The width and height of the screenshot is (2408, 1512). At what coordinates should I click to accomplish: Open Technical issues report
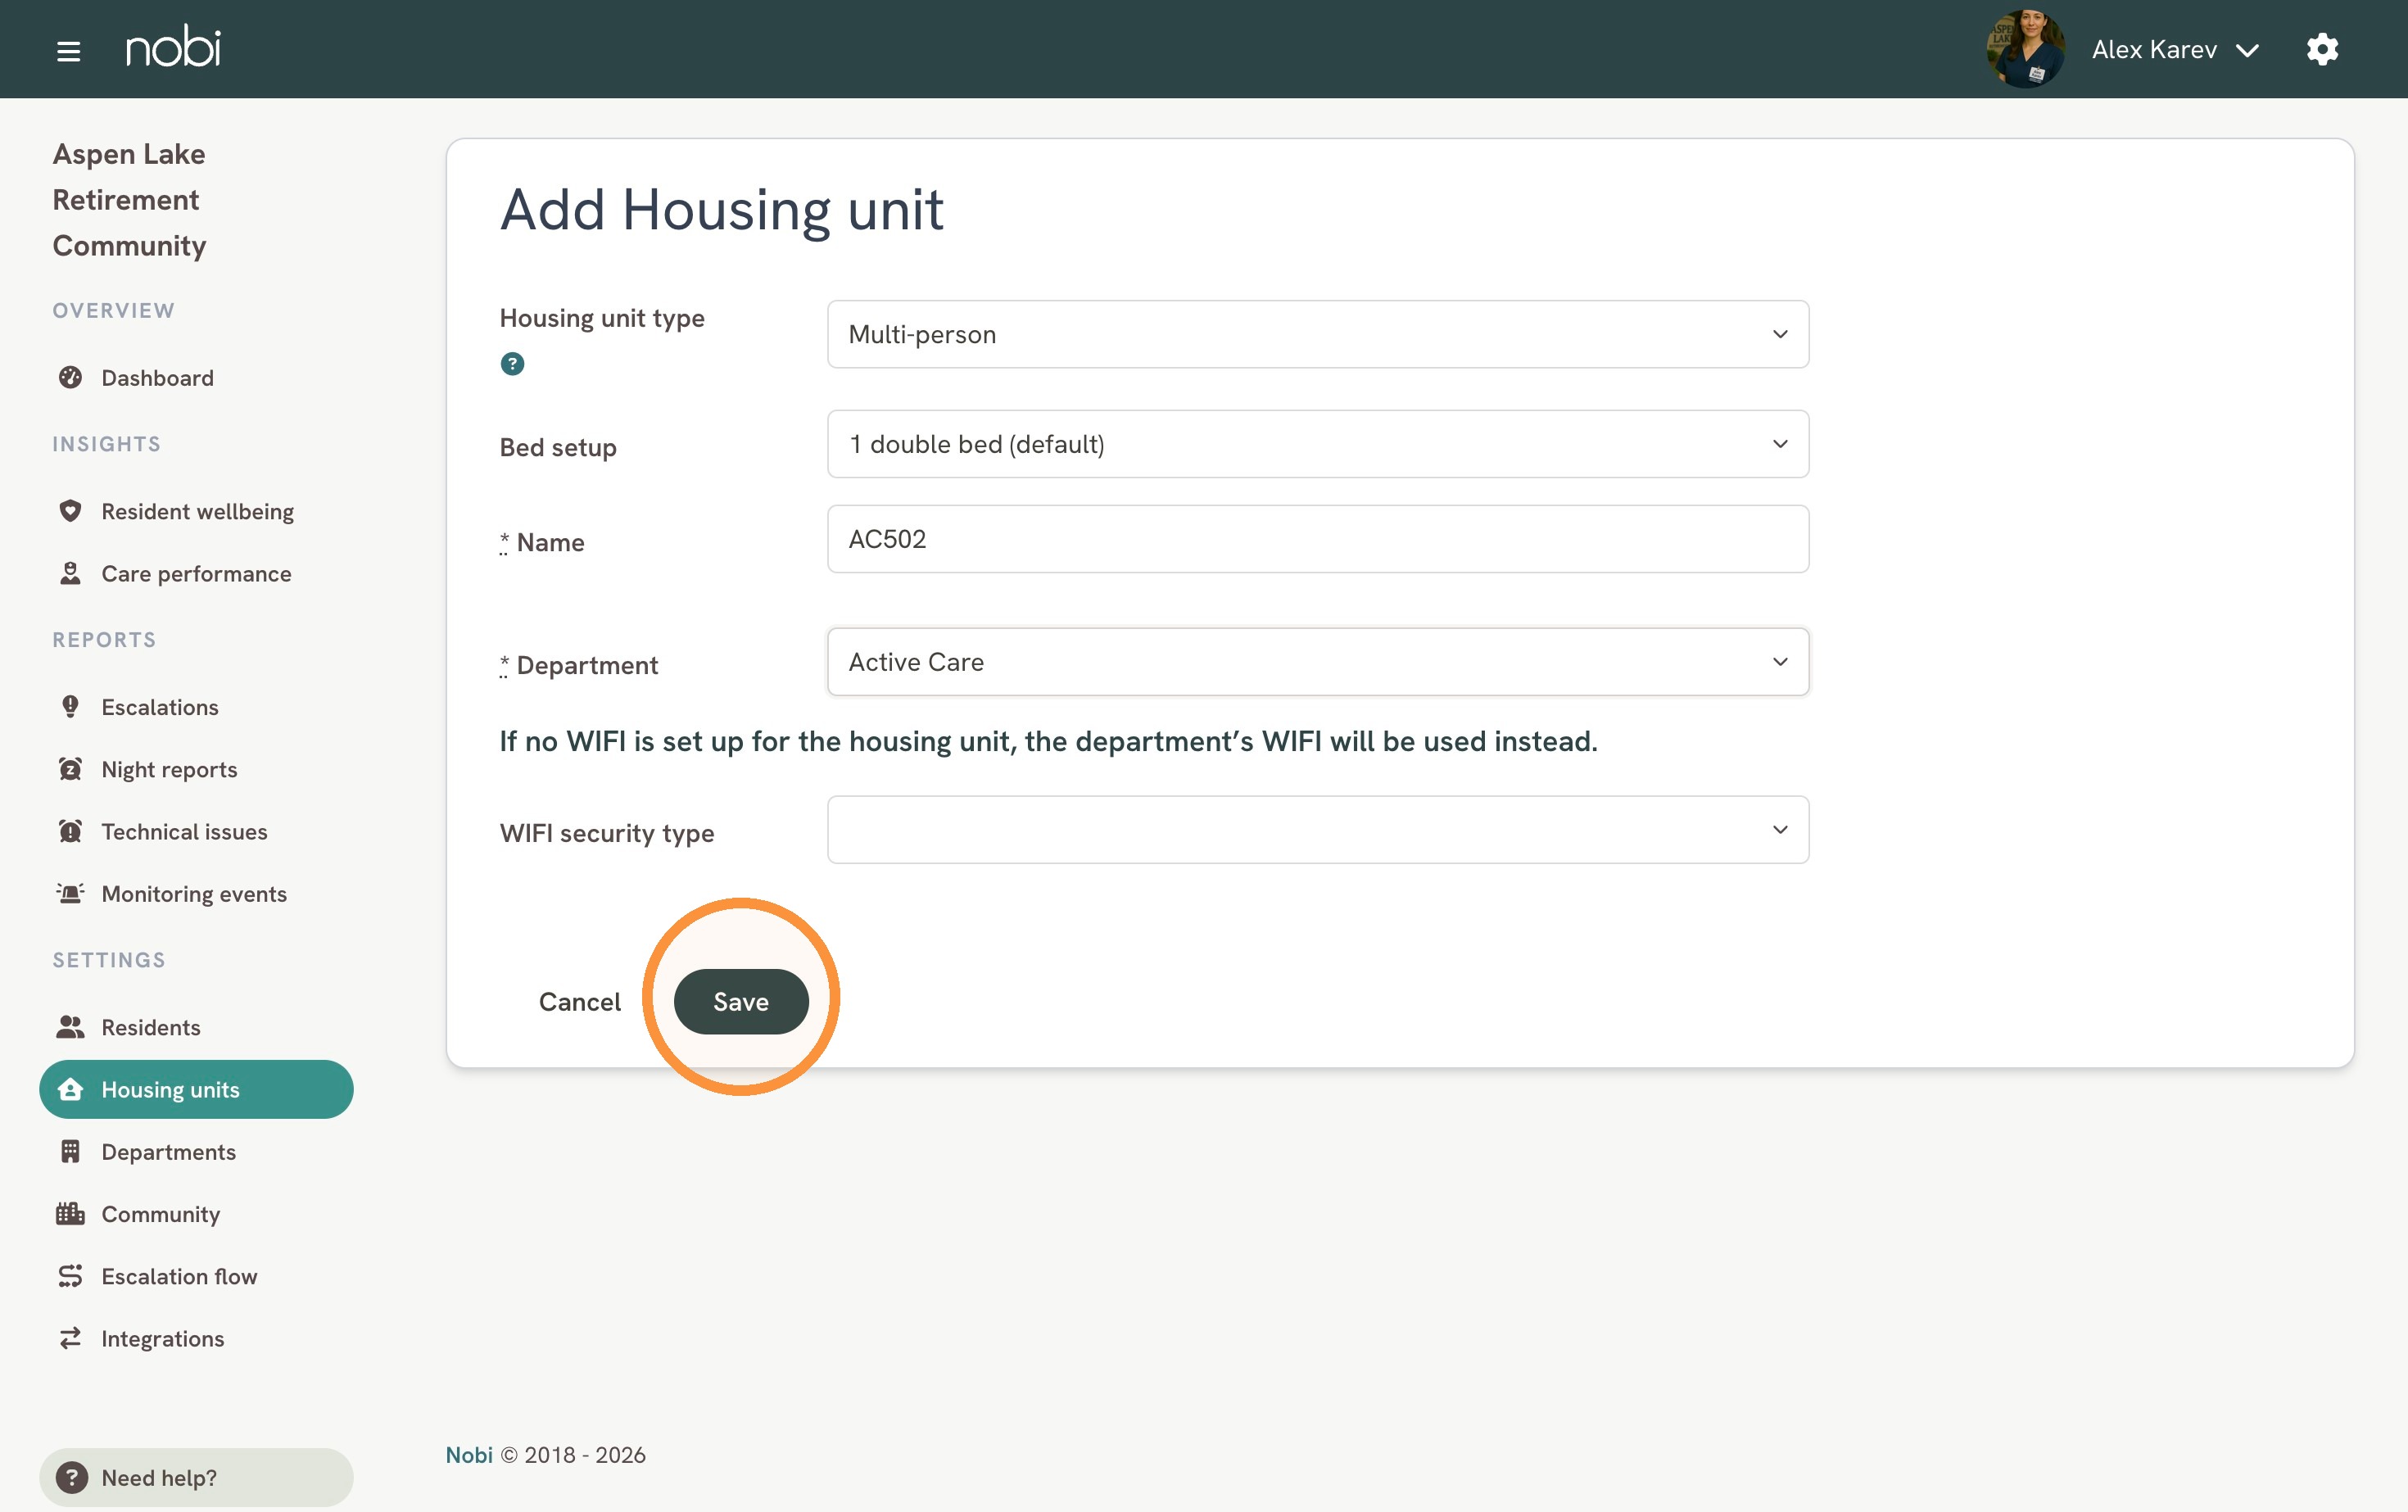coord(184,832)
